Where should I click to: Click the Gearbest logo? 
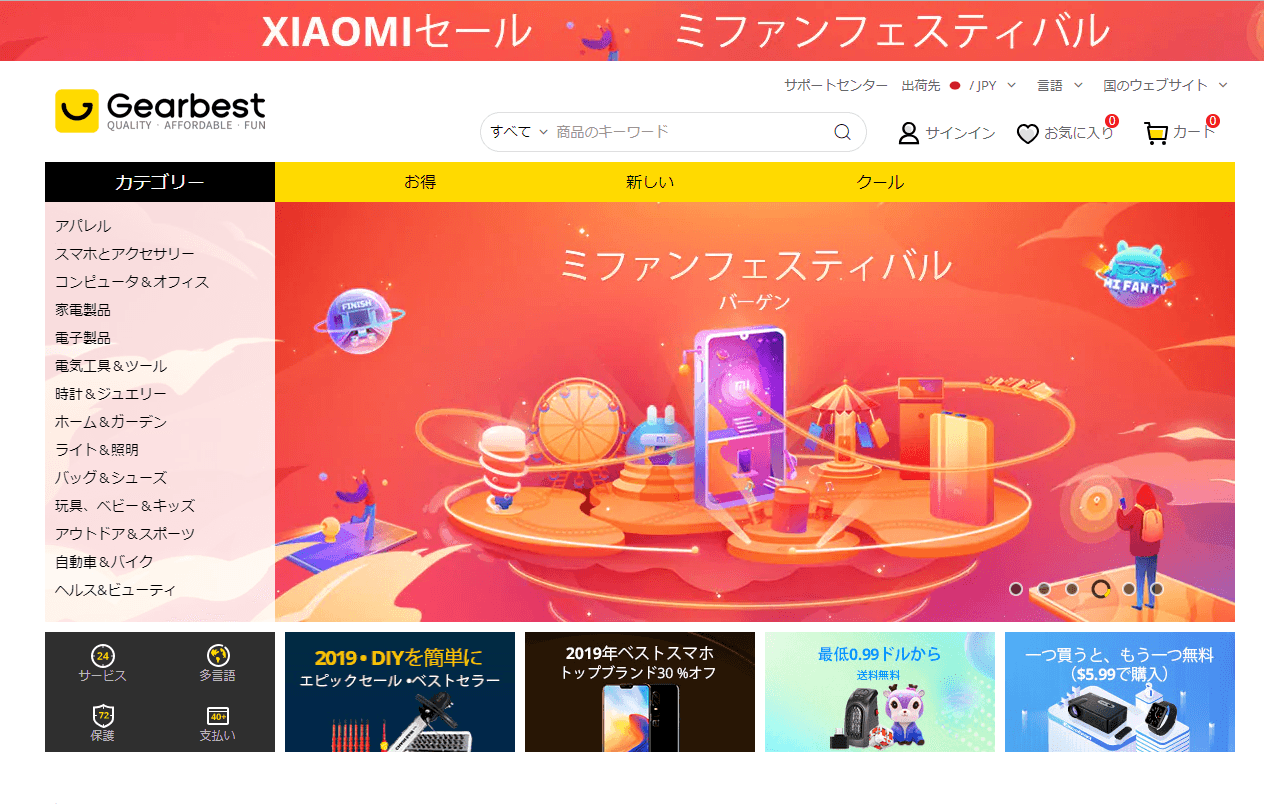click(x=160, y=111)
